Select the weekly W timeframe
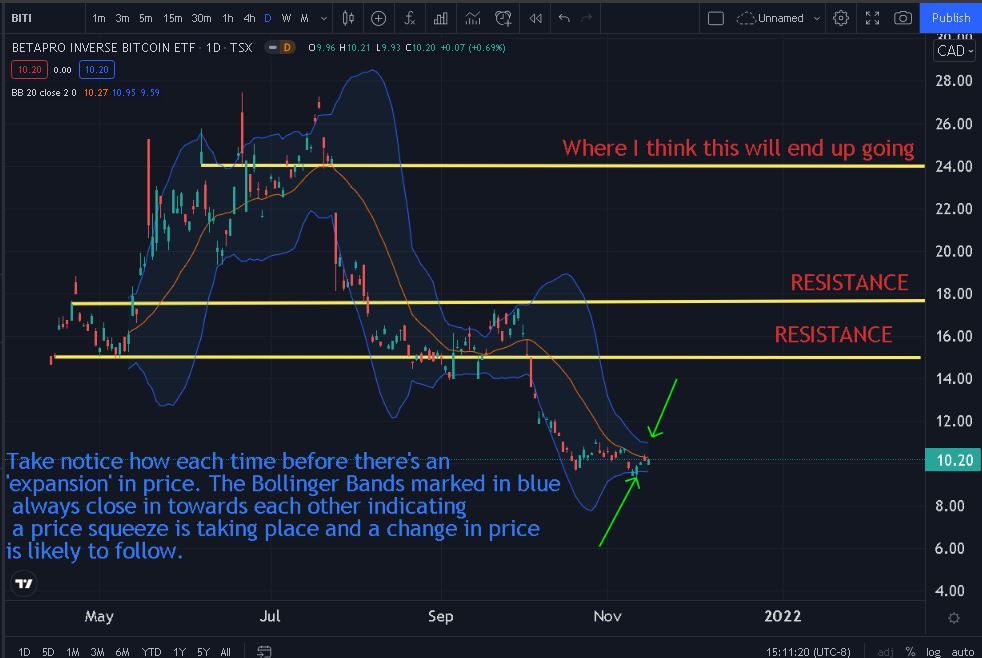 coord(286,18)
